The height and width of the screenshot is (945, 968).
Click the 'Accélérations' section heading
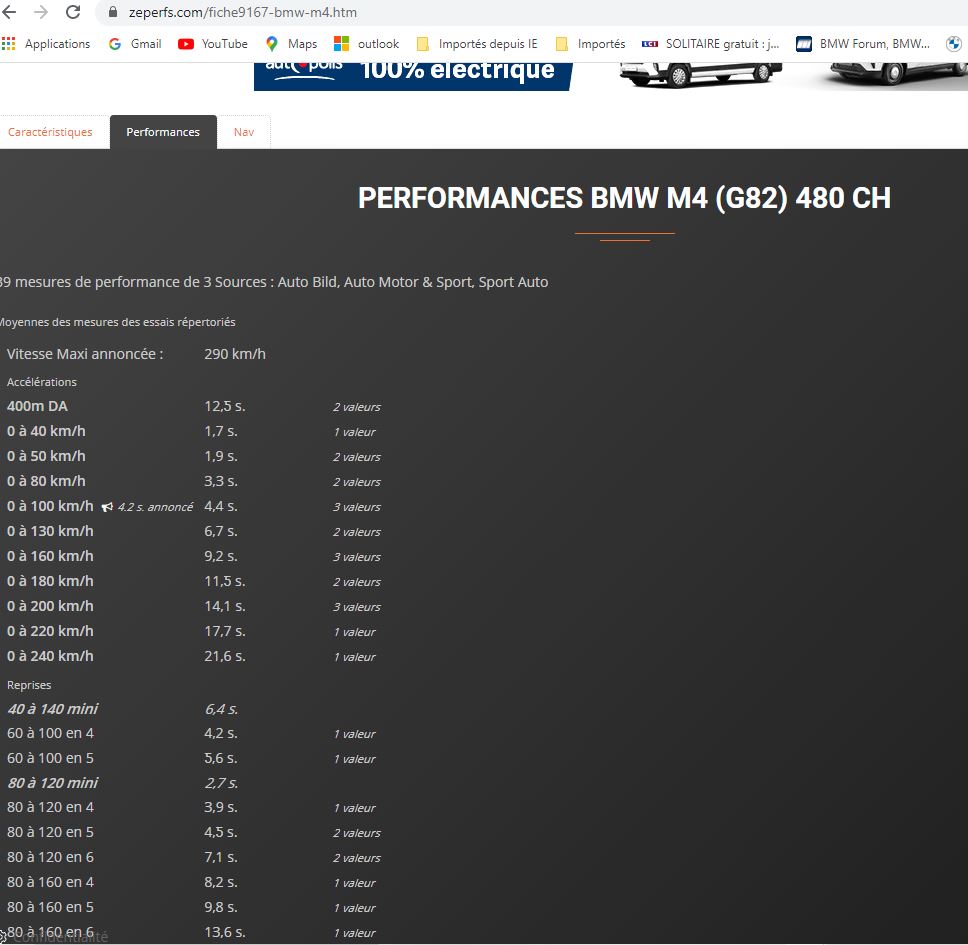click(41, 382)
